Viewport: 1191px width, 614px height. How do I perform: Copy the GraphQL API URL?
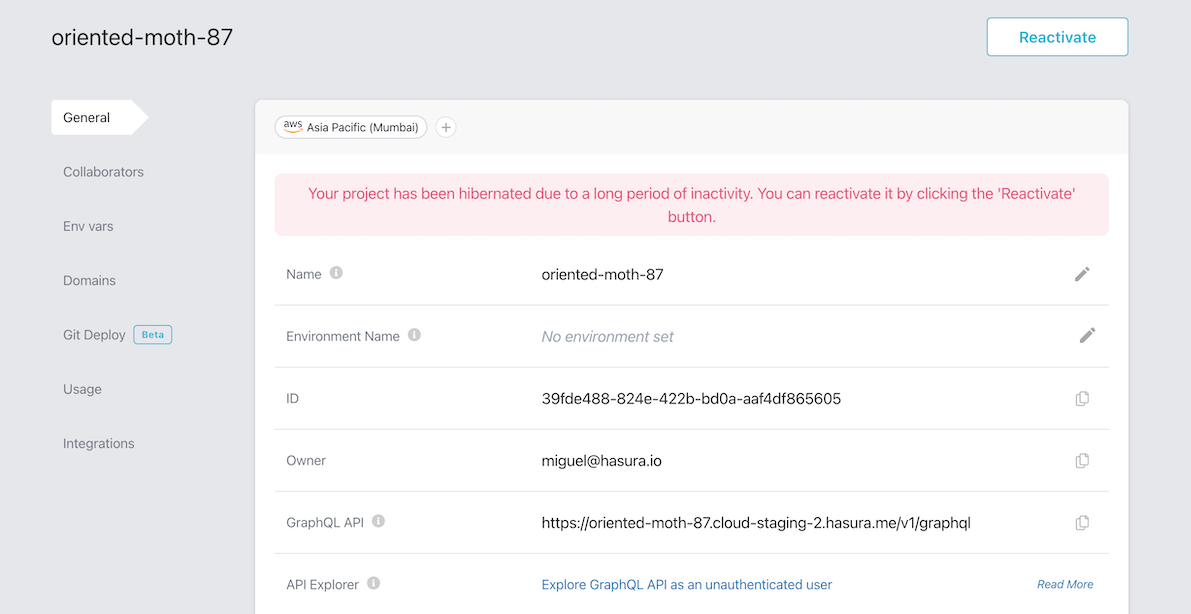1082,523
